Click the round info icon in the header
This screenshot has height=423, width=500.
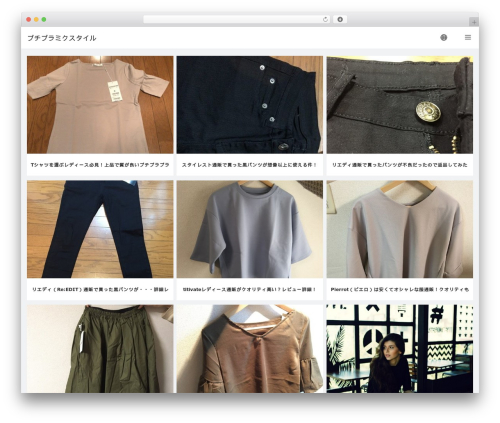click(443, 38)
